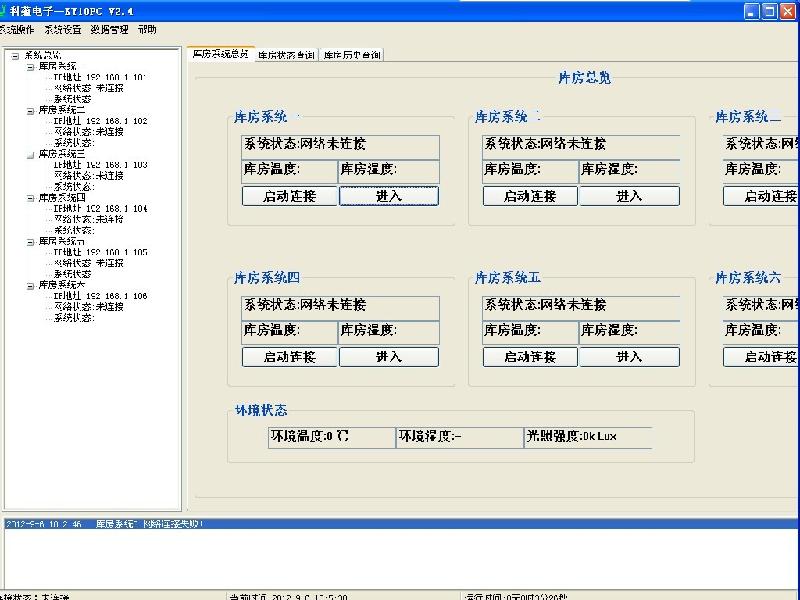Image resolution: width=800 pixels, height=600 pixels.
Task: Select 库房系统五 in the tree
Action: pyautogui.click(x=62, y=241)
